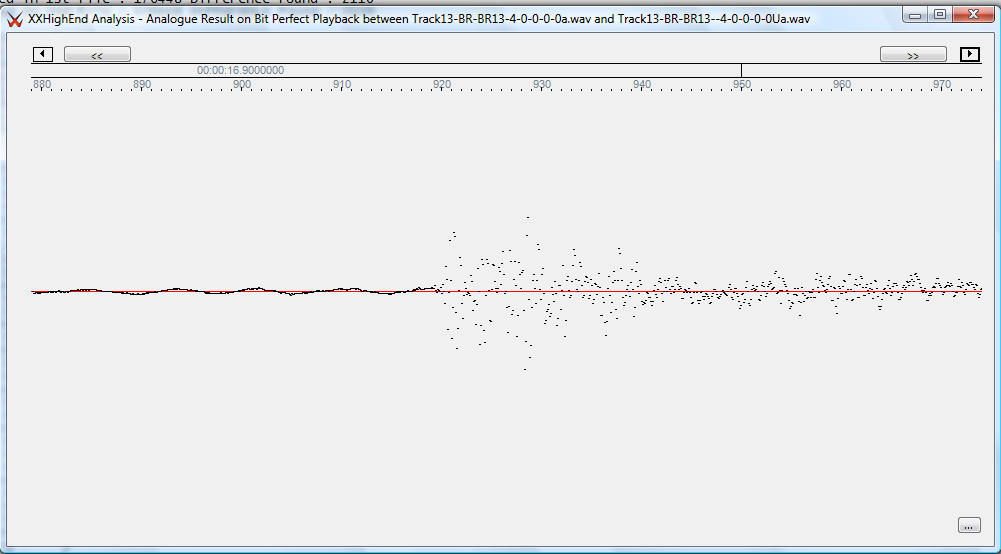Click the XXHighEnd app icon in title bar
This screenshot has width=1001, height=554.
[15, 19]
